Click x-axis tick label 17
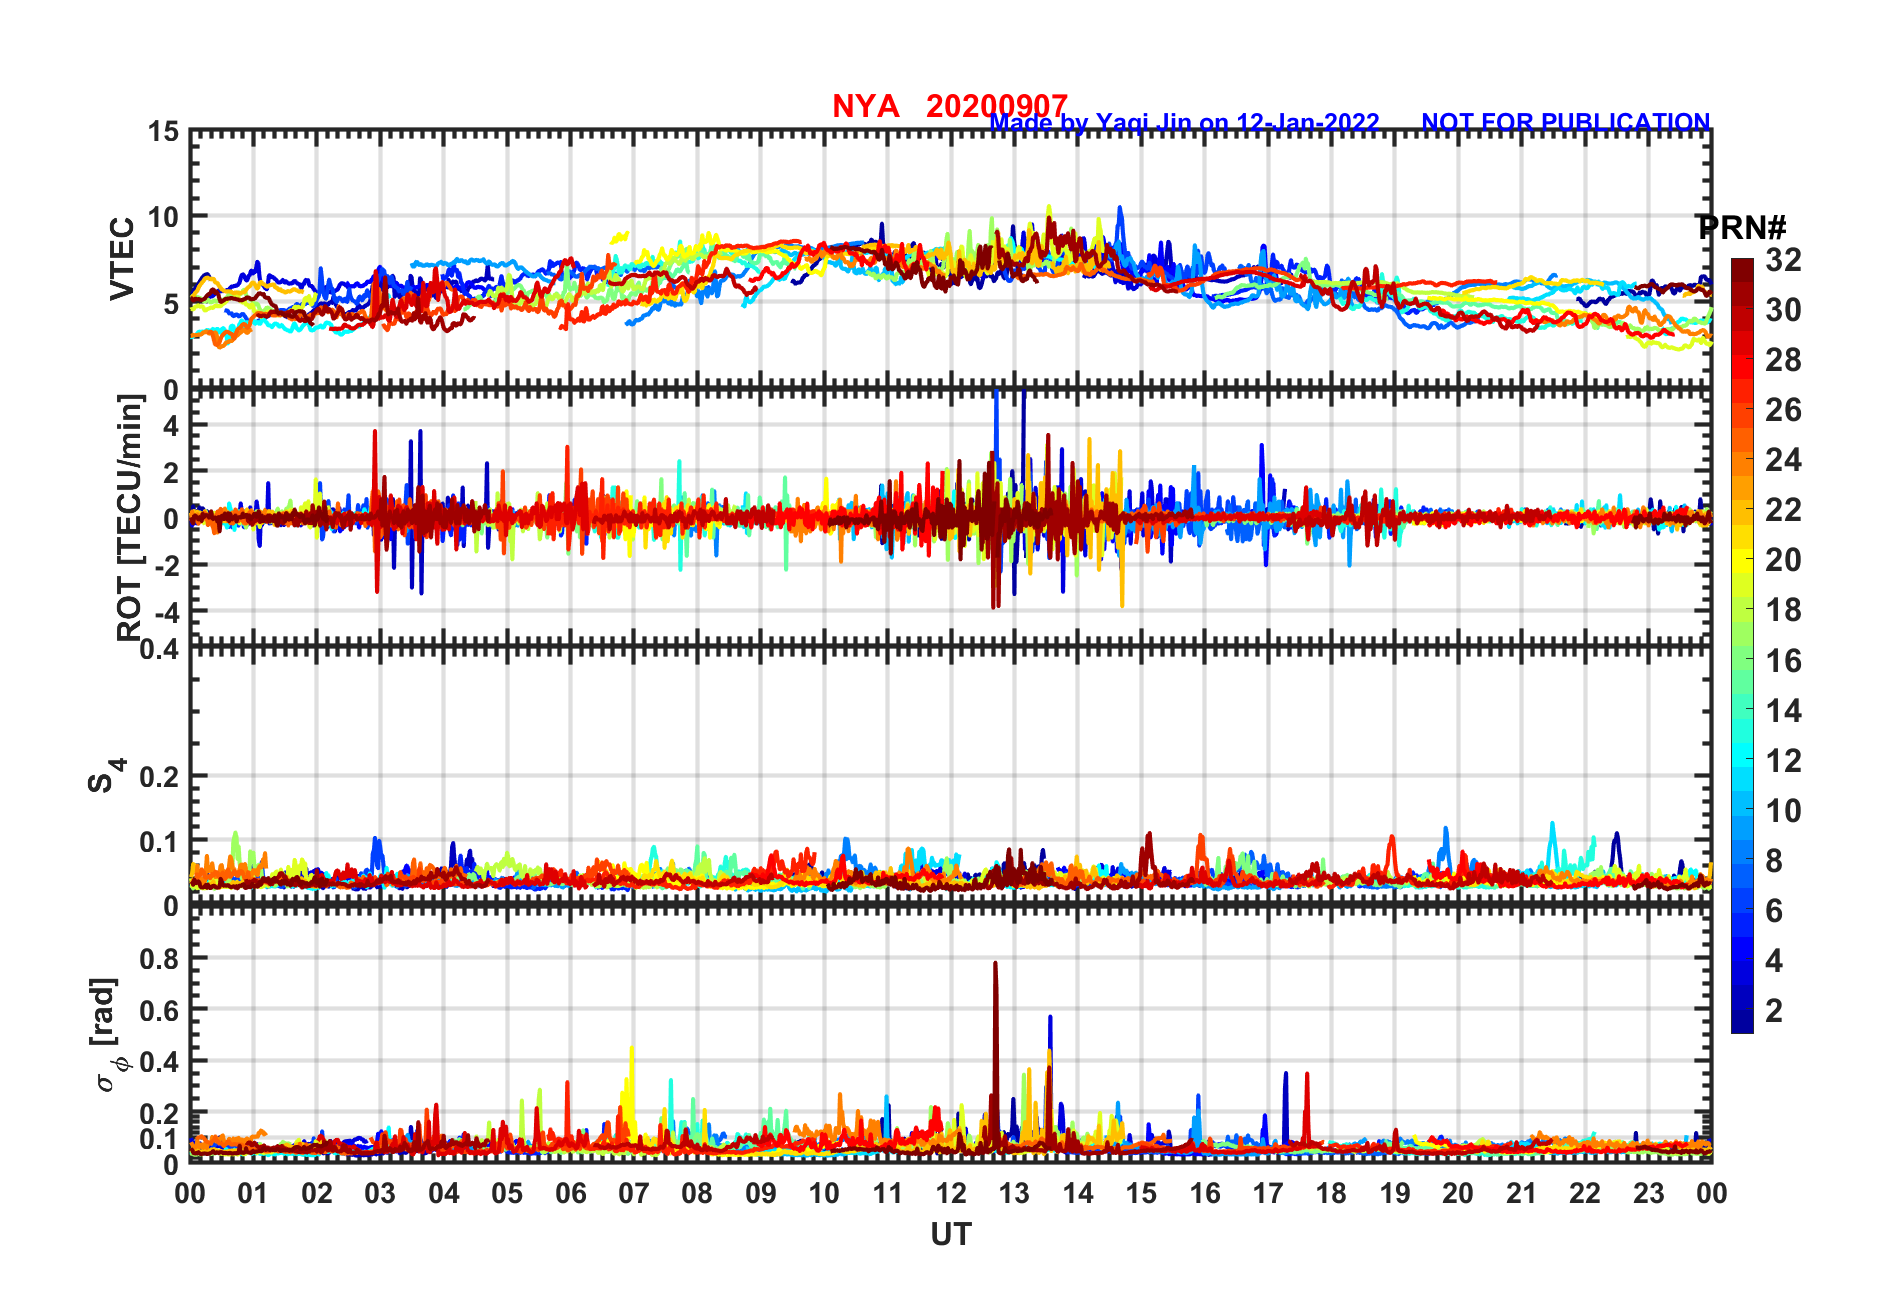 coord(1268,1193)
